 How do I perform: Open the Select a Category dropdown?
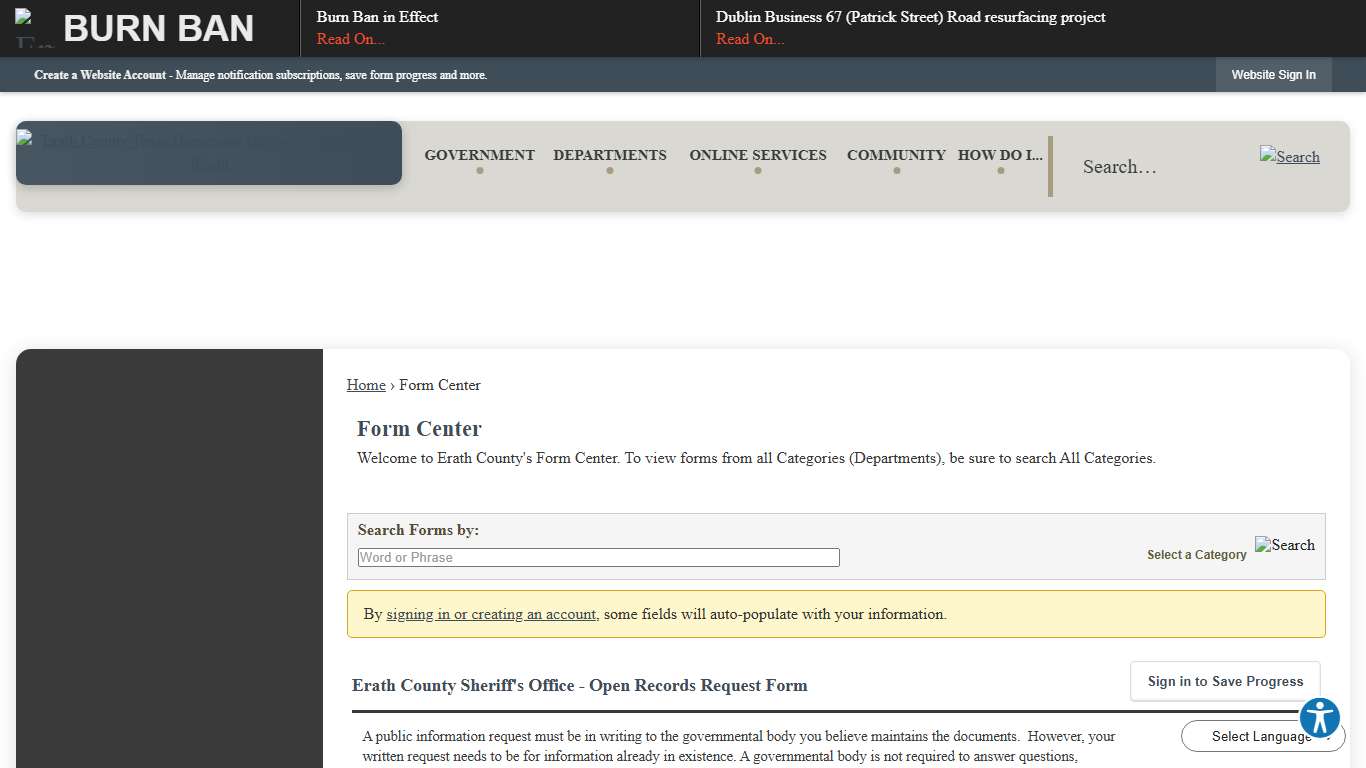coord(1196,554)
